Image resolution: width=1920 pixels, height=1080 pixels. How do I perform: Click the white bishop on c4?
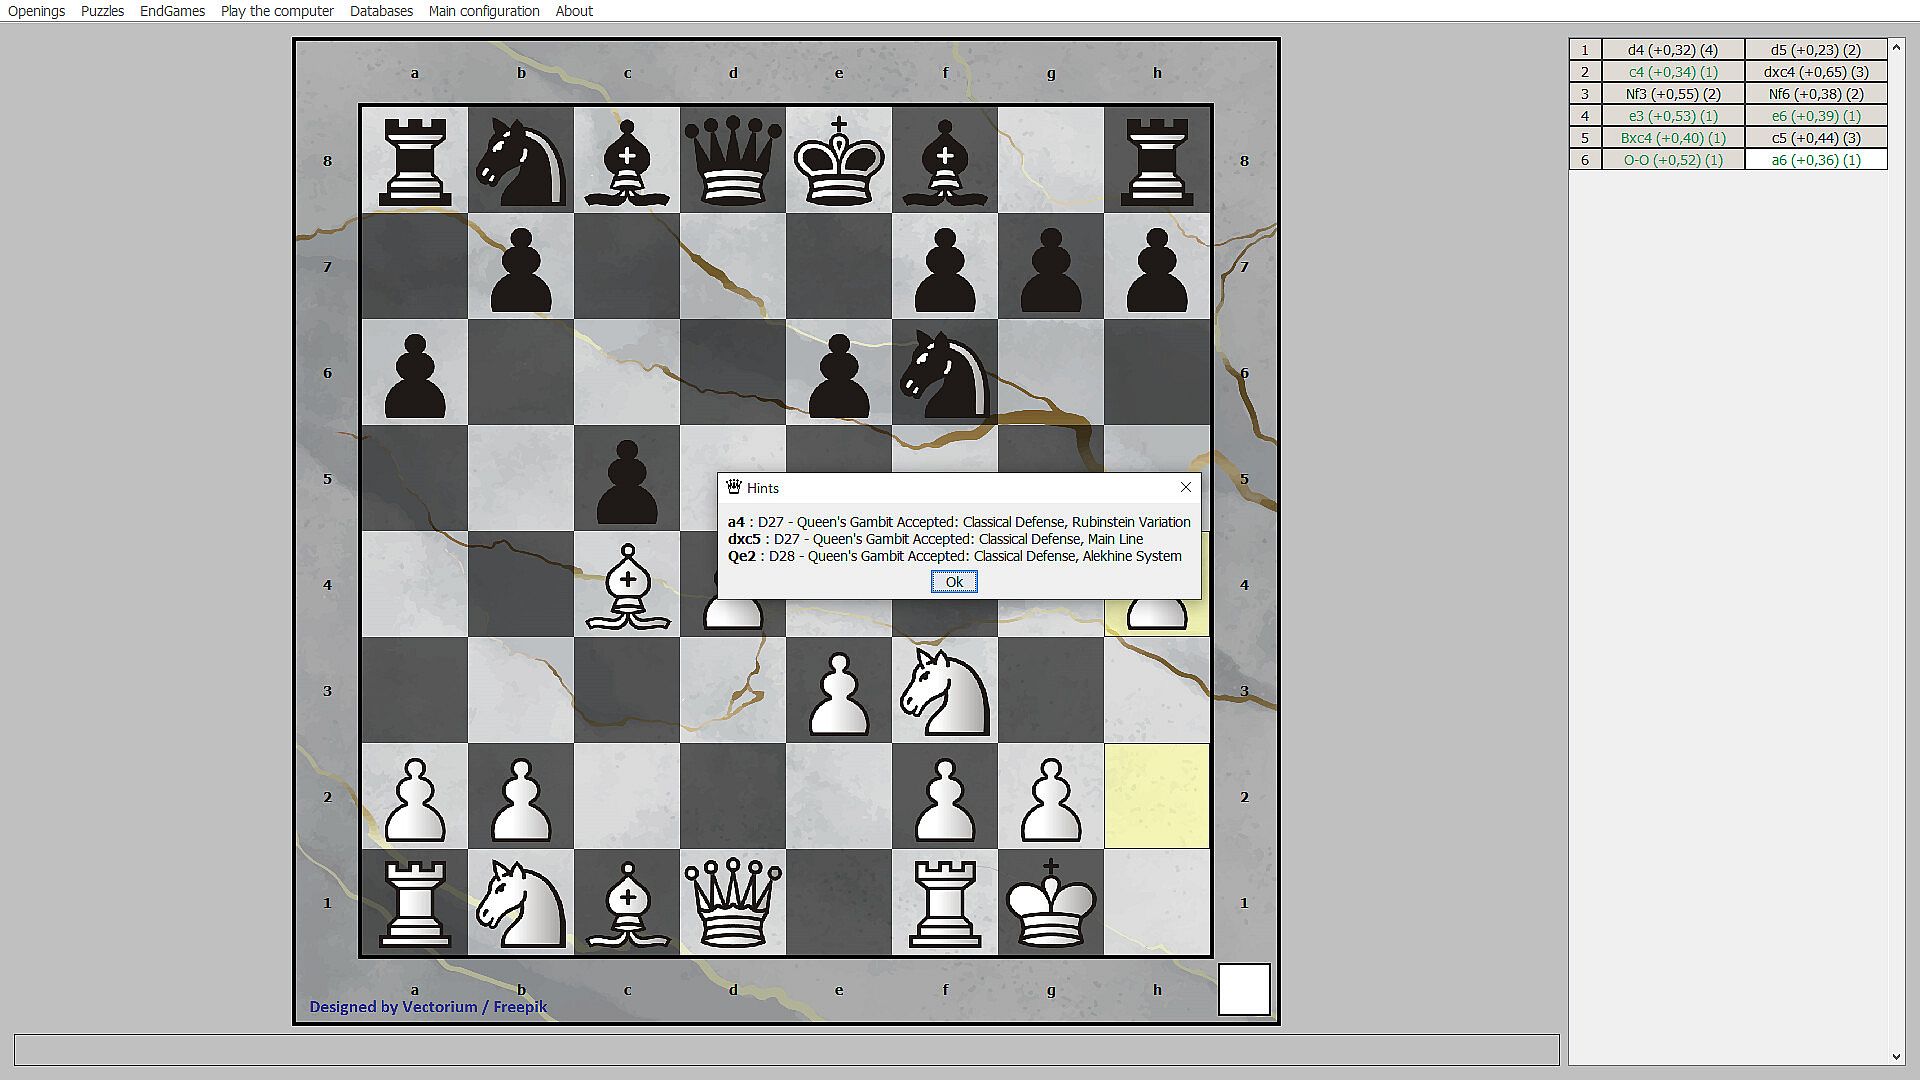[x=627, y=585]
